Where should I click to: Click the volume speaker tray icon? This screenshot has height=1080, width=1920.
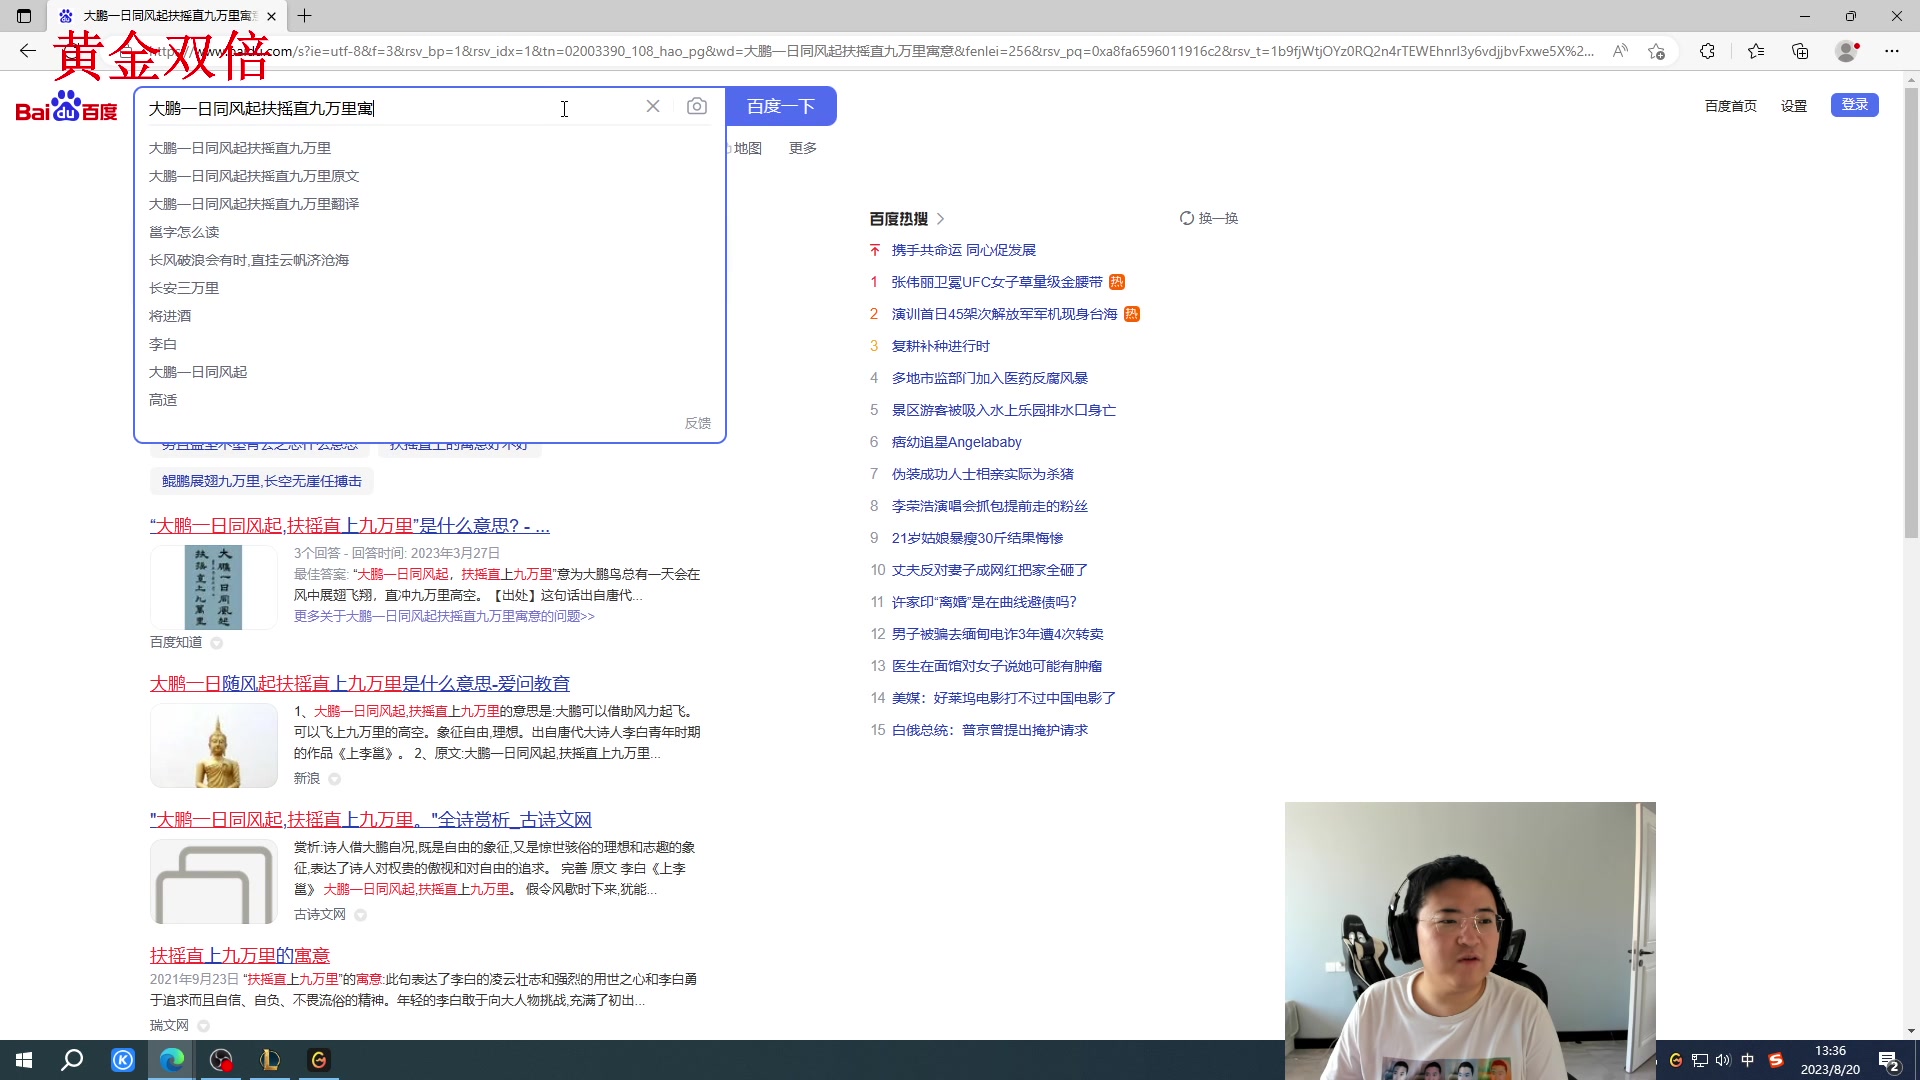tap(1723, 1060)
